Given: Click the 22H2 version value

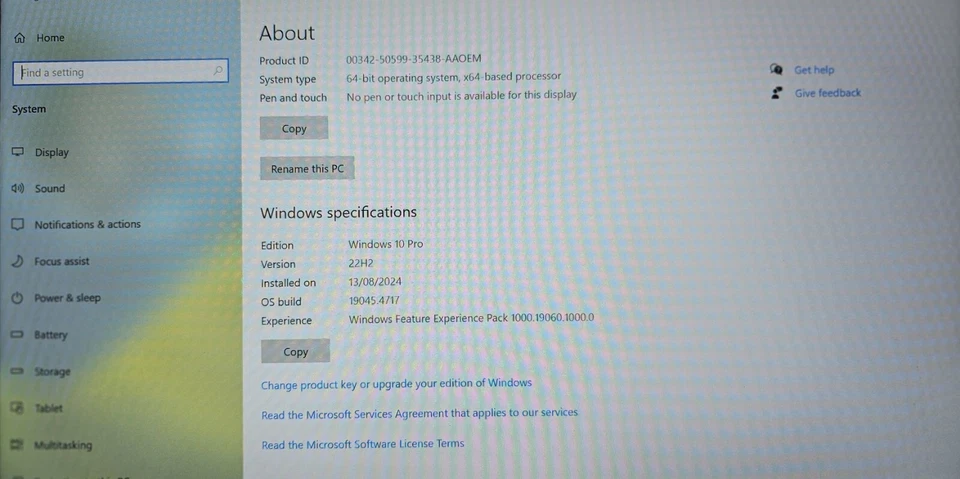Looking at the screenshot, I should (361, 263).
